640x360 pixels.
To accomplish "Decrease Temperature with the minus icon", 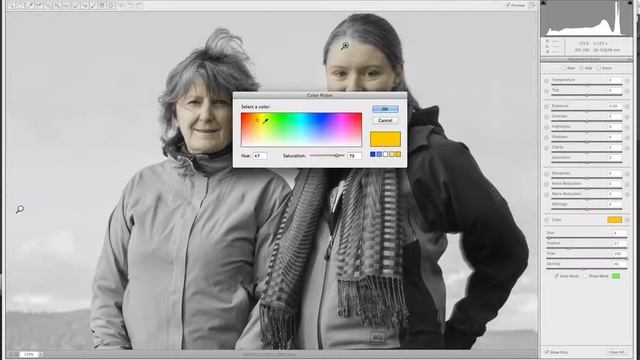I will [x=547, y=81].
